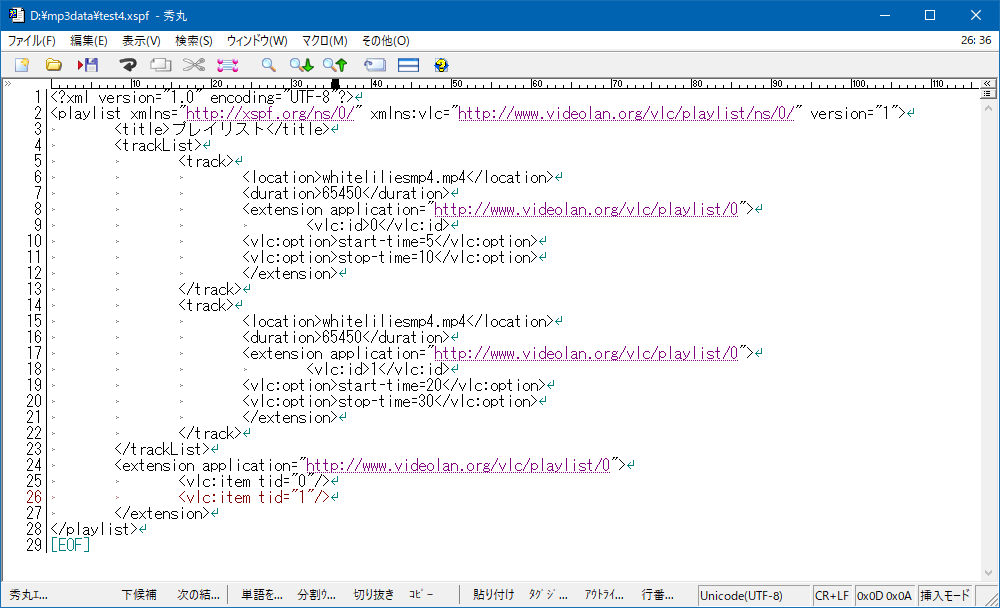1000x608 pixels.
Task: Open the xspf.org/ns/0/ link on line 2
Action: [270, 114]
